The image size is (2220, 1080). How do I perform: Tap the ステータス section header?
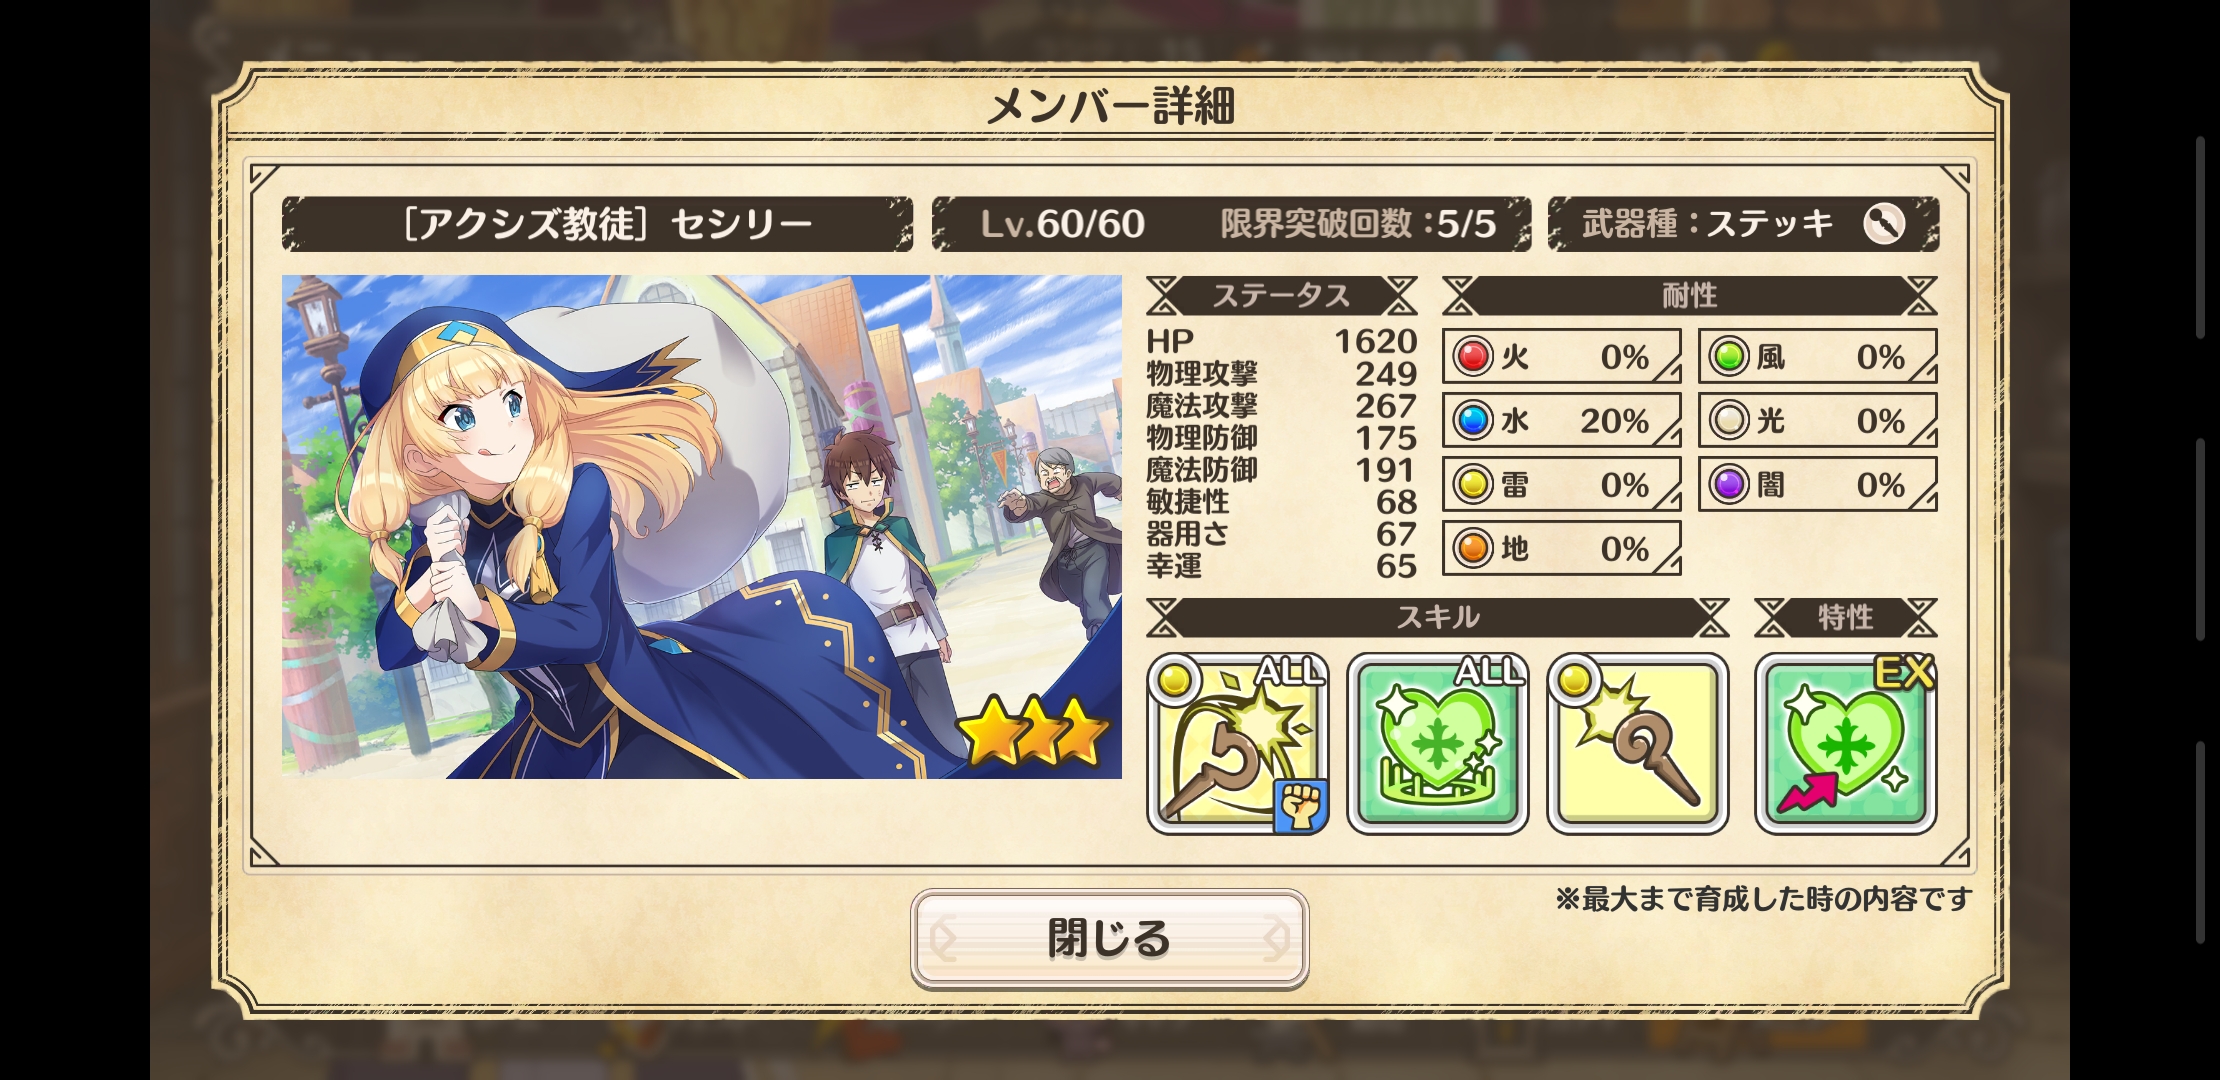coord(1281,296)
